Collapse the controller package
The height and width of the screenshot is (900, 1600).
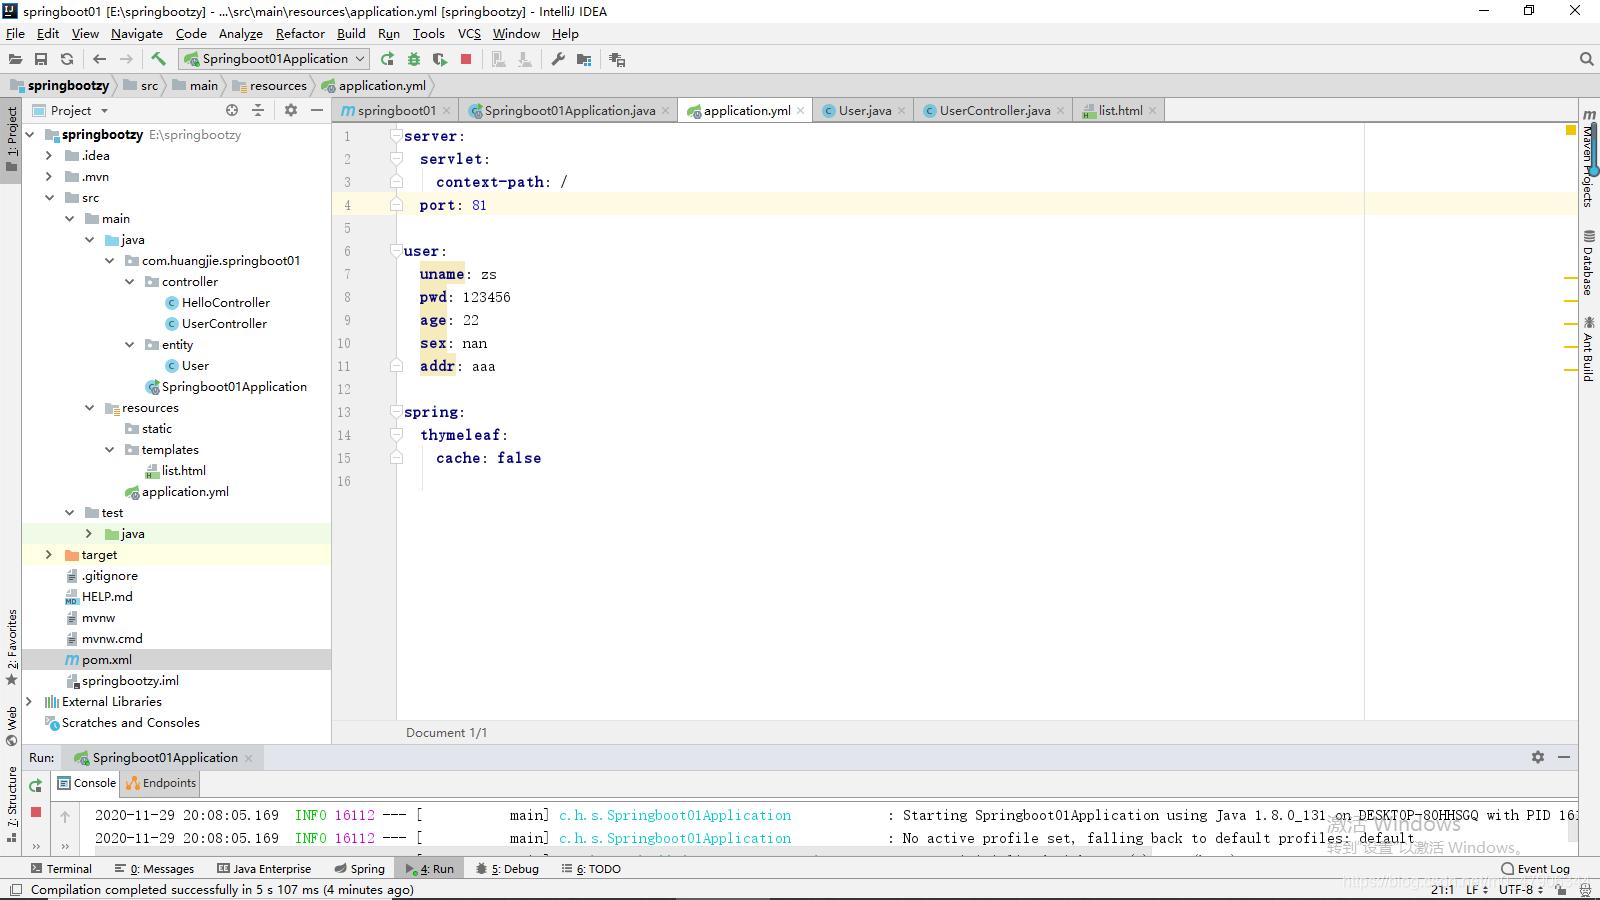tap(129, 282)
